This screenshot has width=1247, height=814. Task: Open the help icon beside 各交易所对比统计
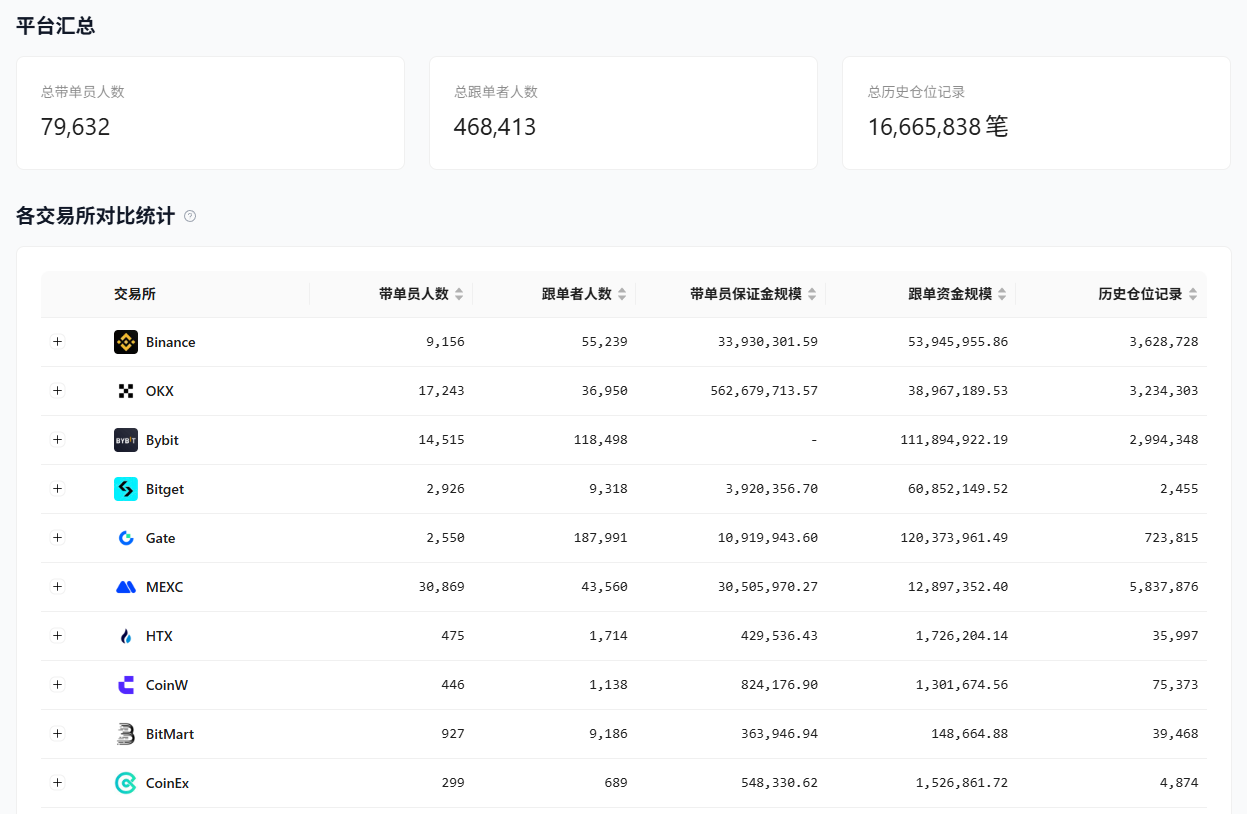coord(190,216)
